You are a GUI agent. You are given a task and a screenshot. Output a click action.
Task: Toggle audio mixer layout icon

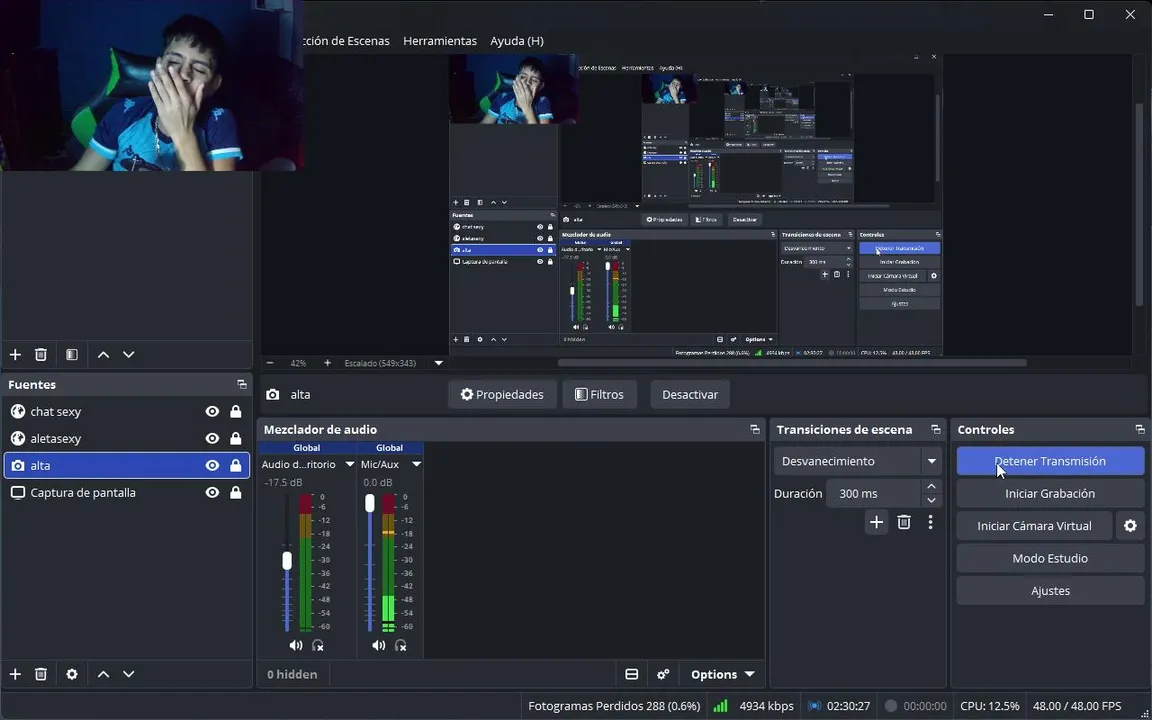pos(631,674)
